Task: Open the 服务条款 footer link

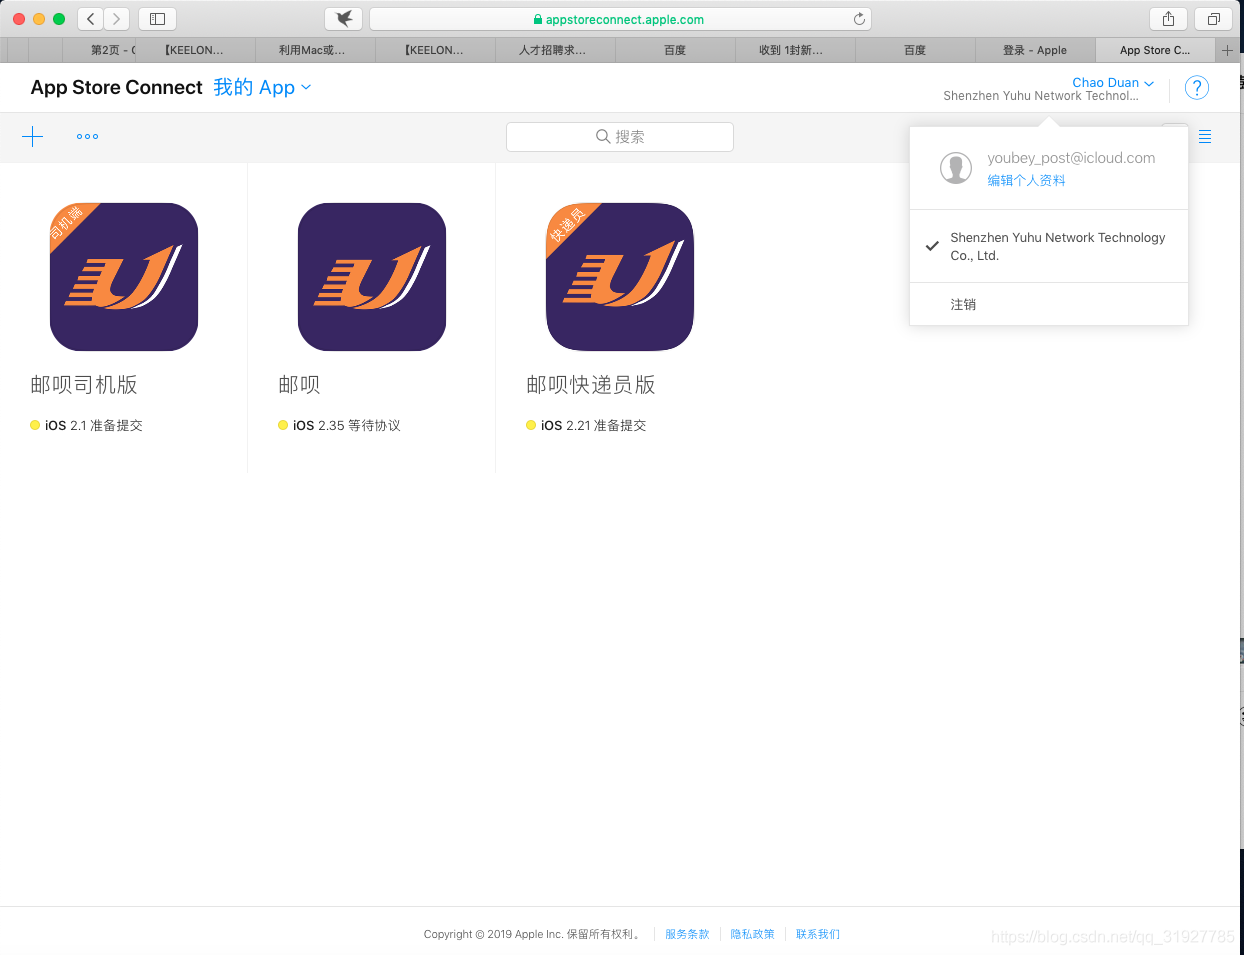Action: [687, 934]
